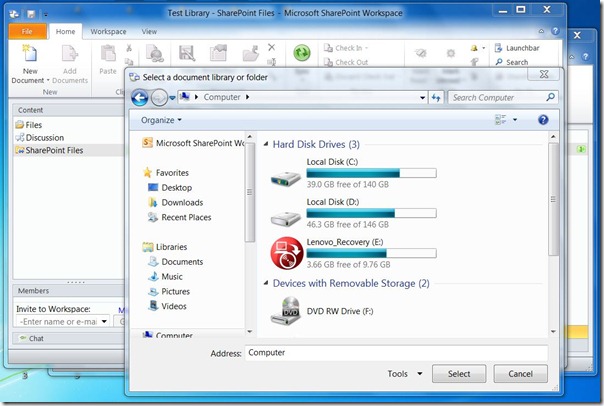Open the Documents library
This screenshot has height=406, width=604.
176,262
